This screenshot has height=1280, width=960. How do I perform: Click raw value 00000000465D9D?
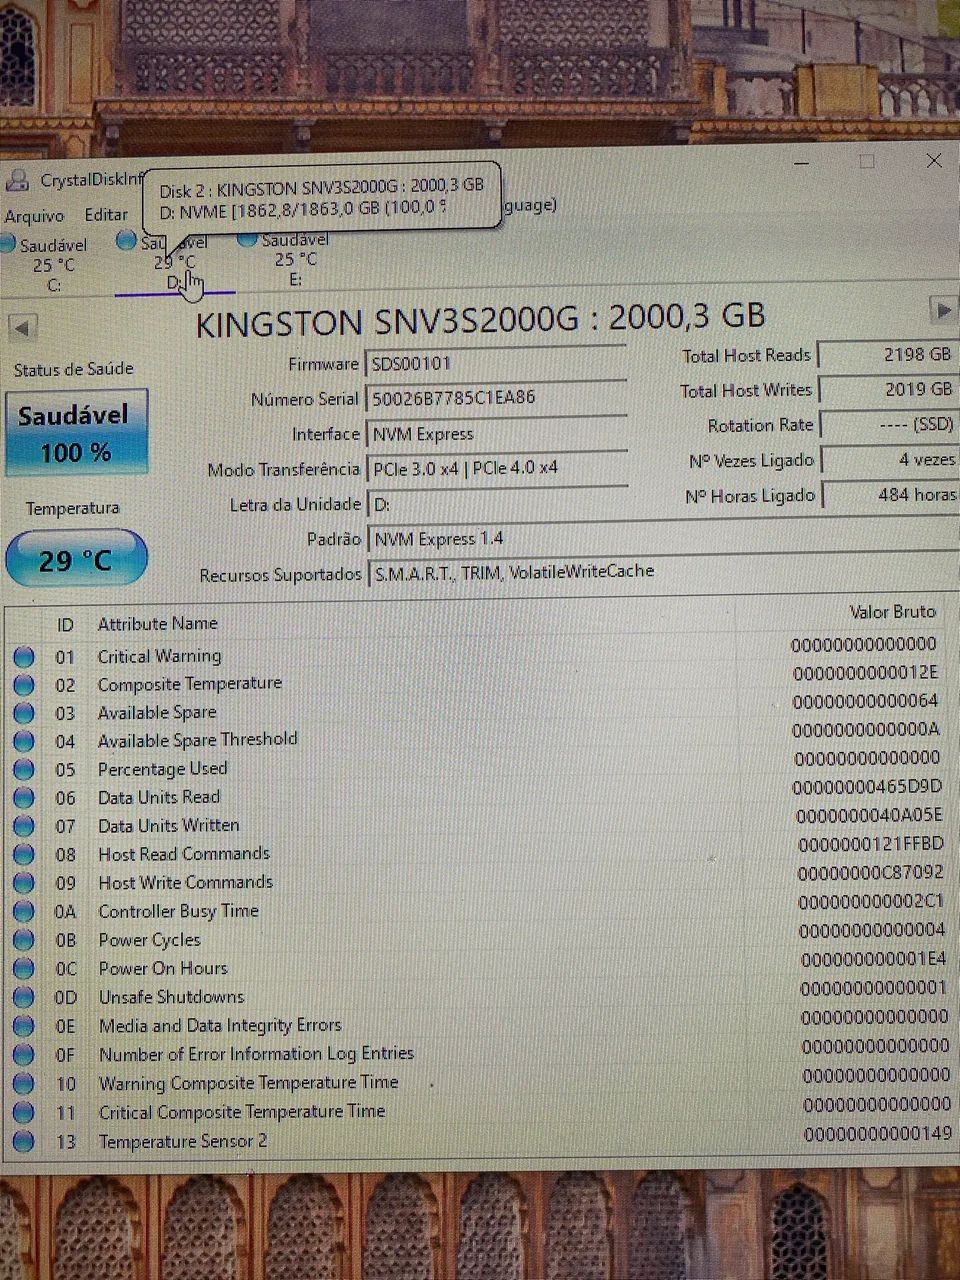coord(867,786)
